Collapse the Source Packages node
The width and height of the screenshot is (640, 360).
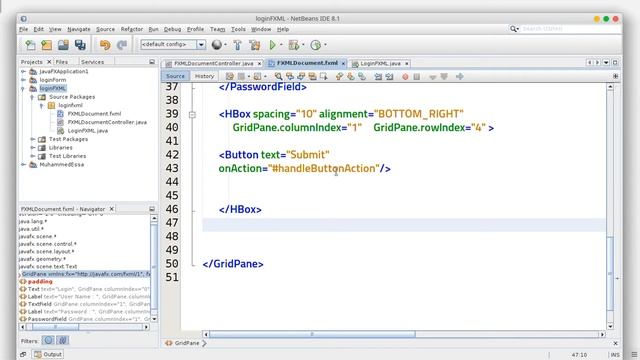pos(32,97)
